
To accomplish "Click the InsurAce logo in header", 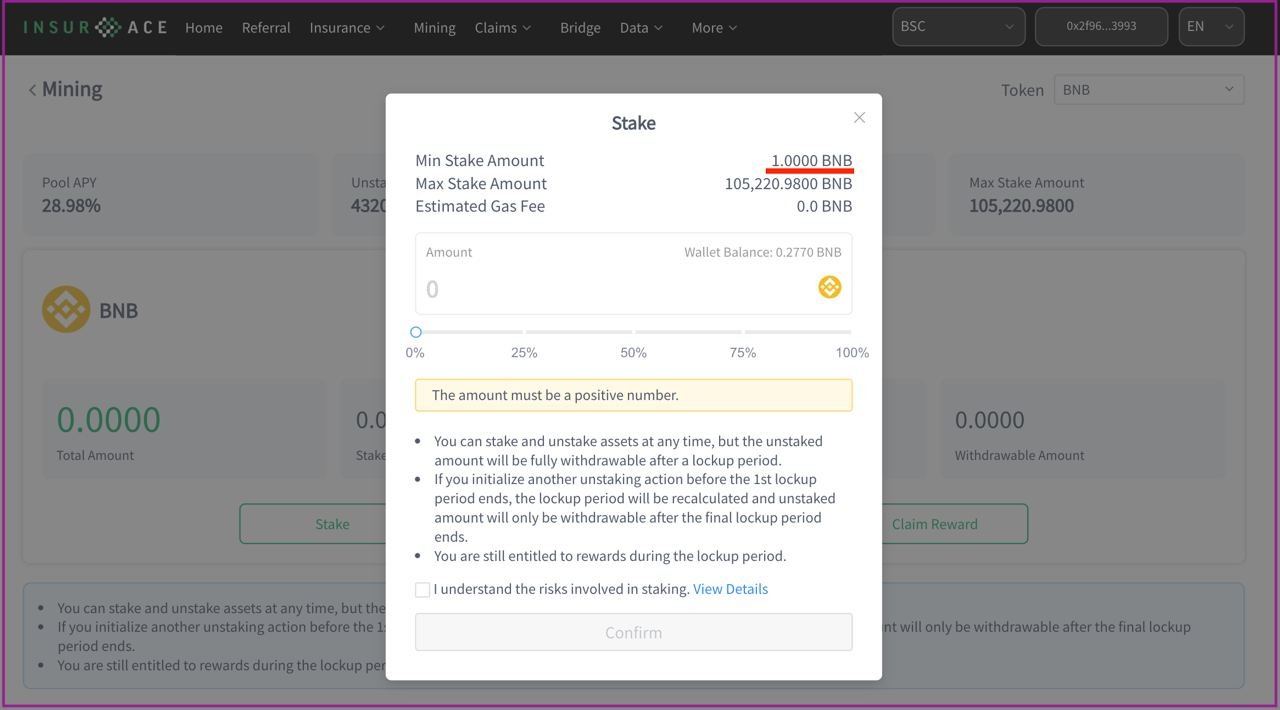I will pos(95,27).
